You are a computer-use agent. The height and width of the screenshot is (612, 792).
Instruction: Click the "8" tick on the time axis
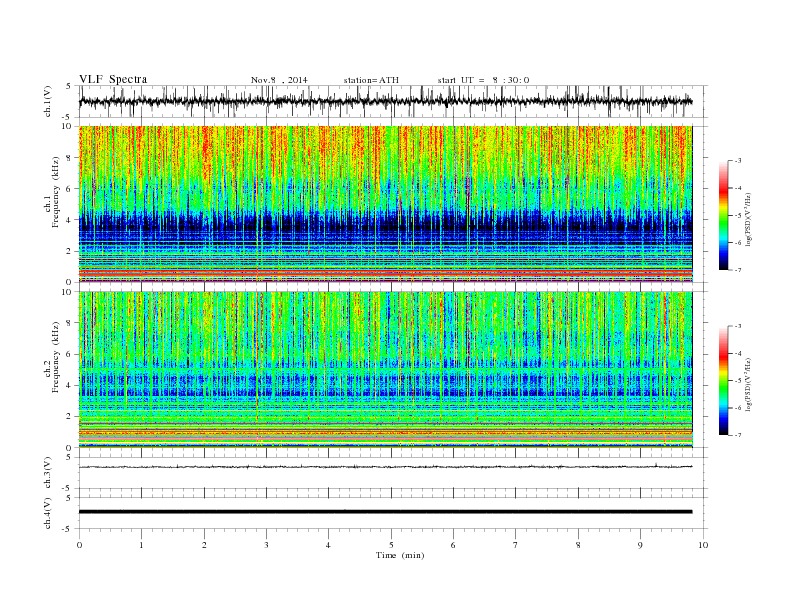point(578,545)
